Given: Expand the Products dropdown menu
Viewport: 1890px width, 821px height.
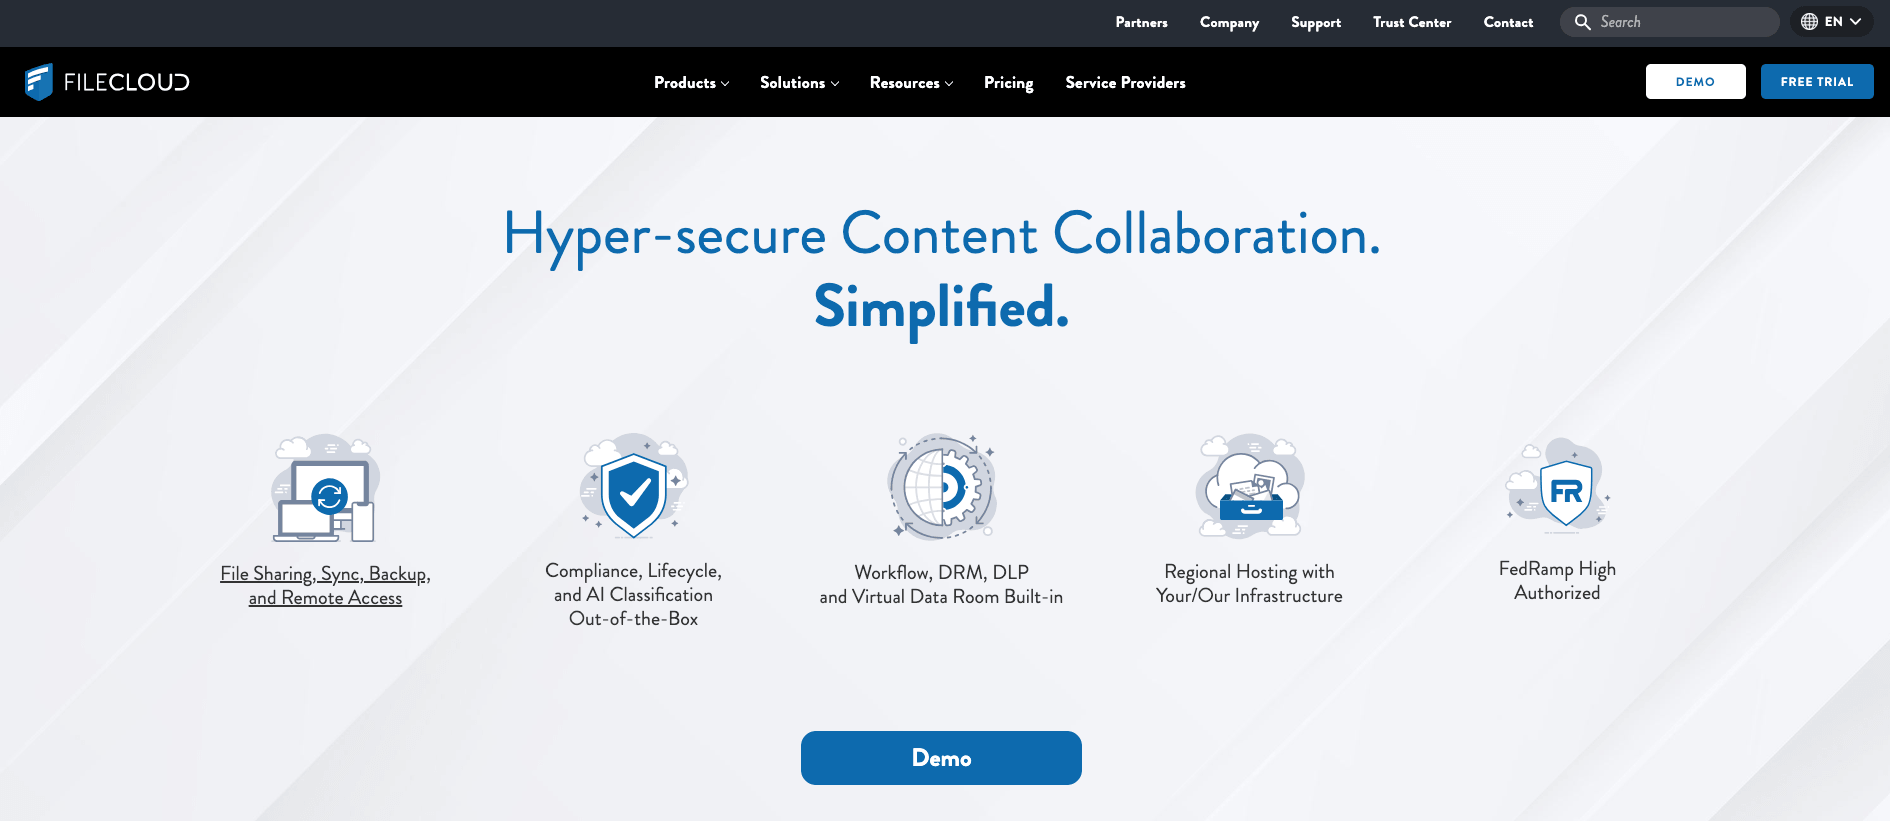Looking at the screenshot, I should pos(692,83).
